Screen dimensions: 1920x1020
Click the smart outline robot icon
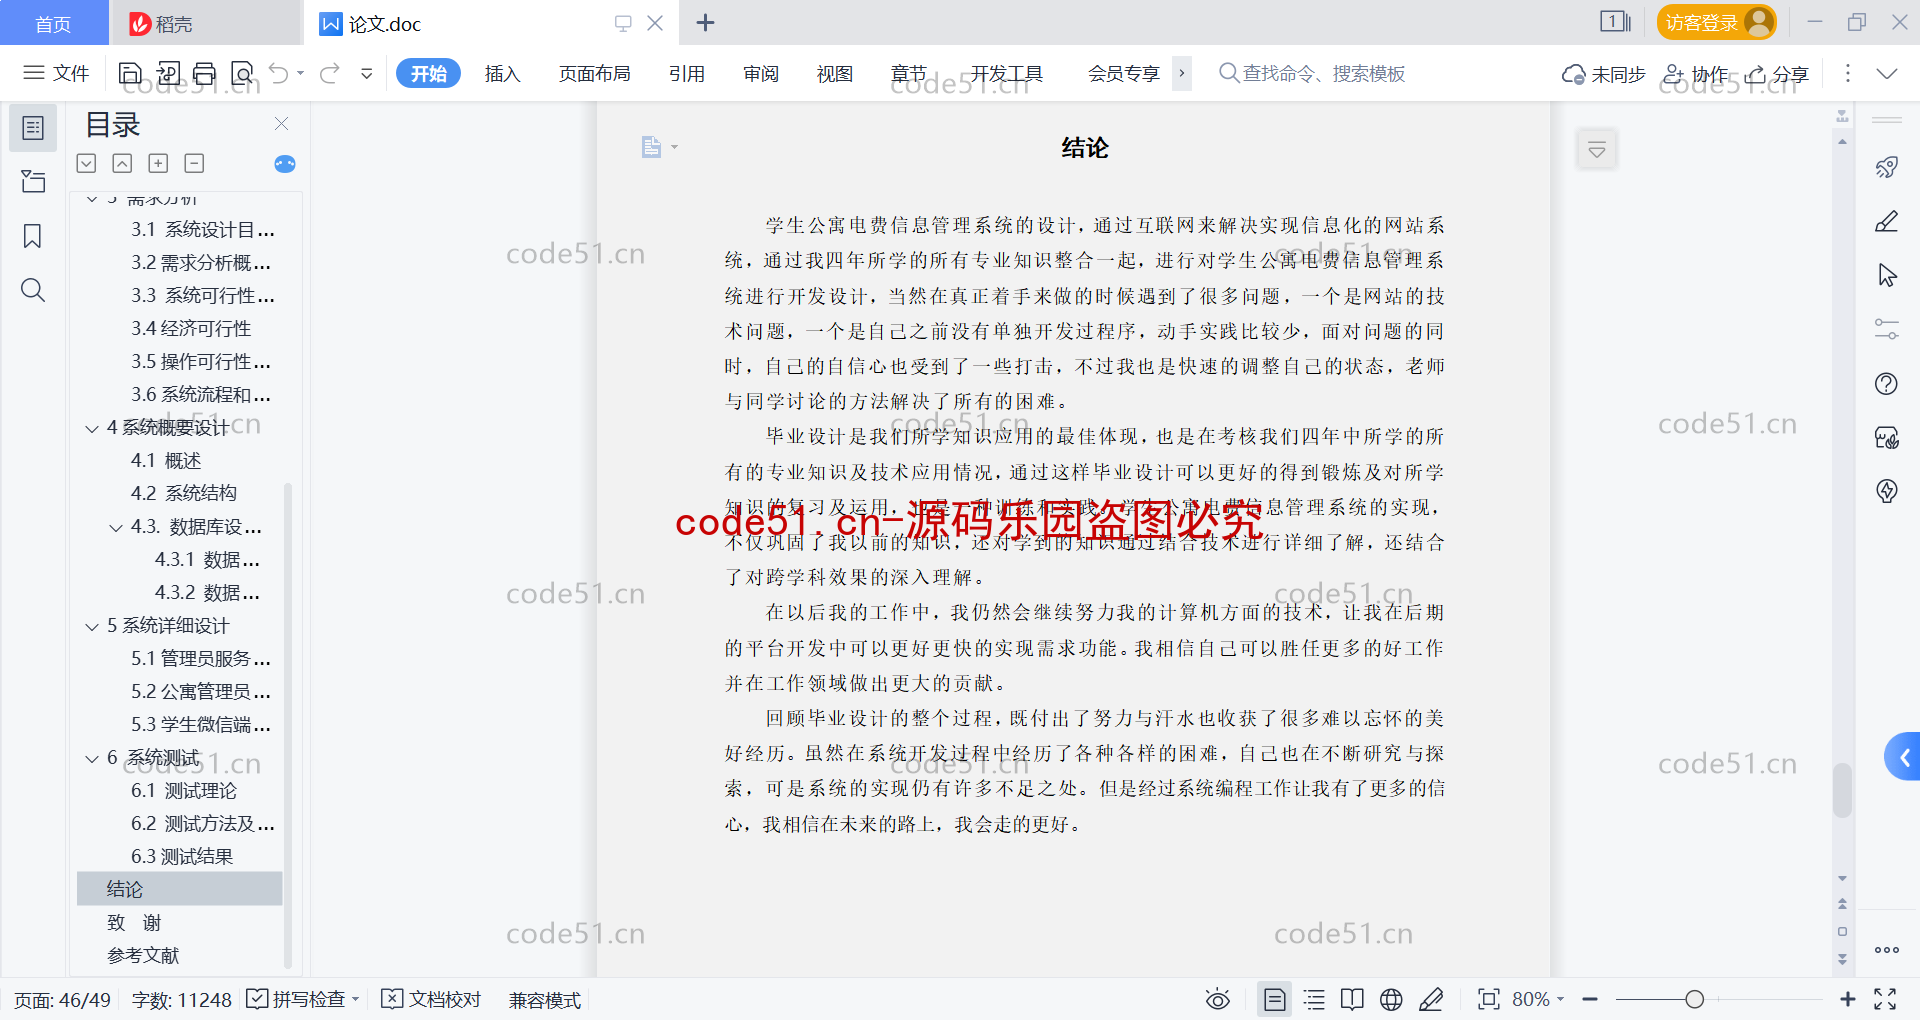pyautogui.click(x=285, y=164)
